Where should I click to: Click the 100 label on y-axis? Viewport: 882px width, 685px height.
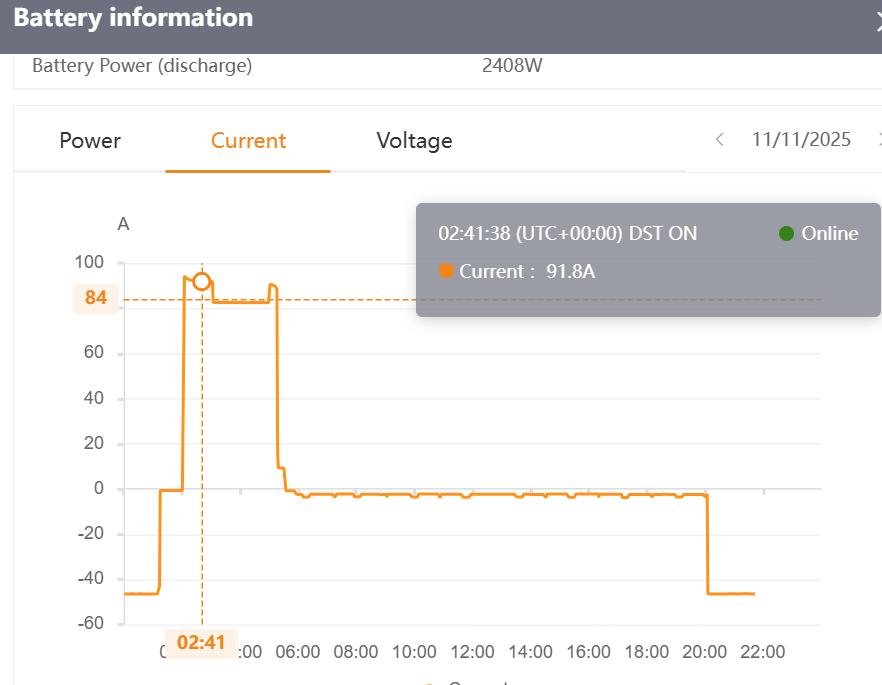(89, 262)
